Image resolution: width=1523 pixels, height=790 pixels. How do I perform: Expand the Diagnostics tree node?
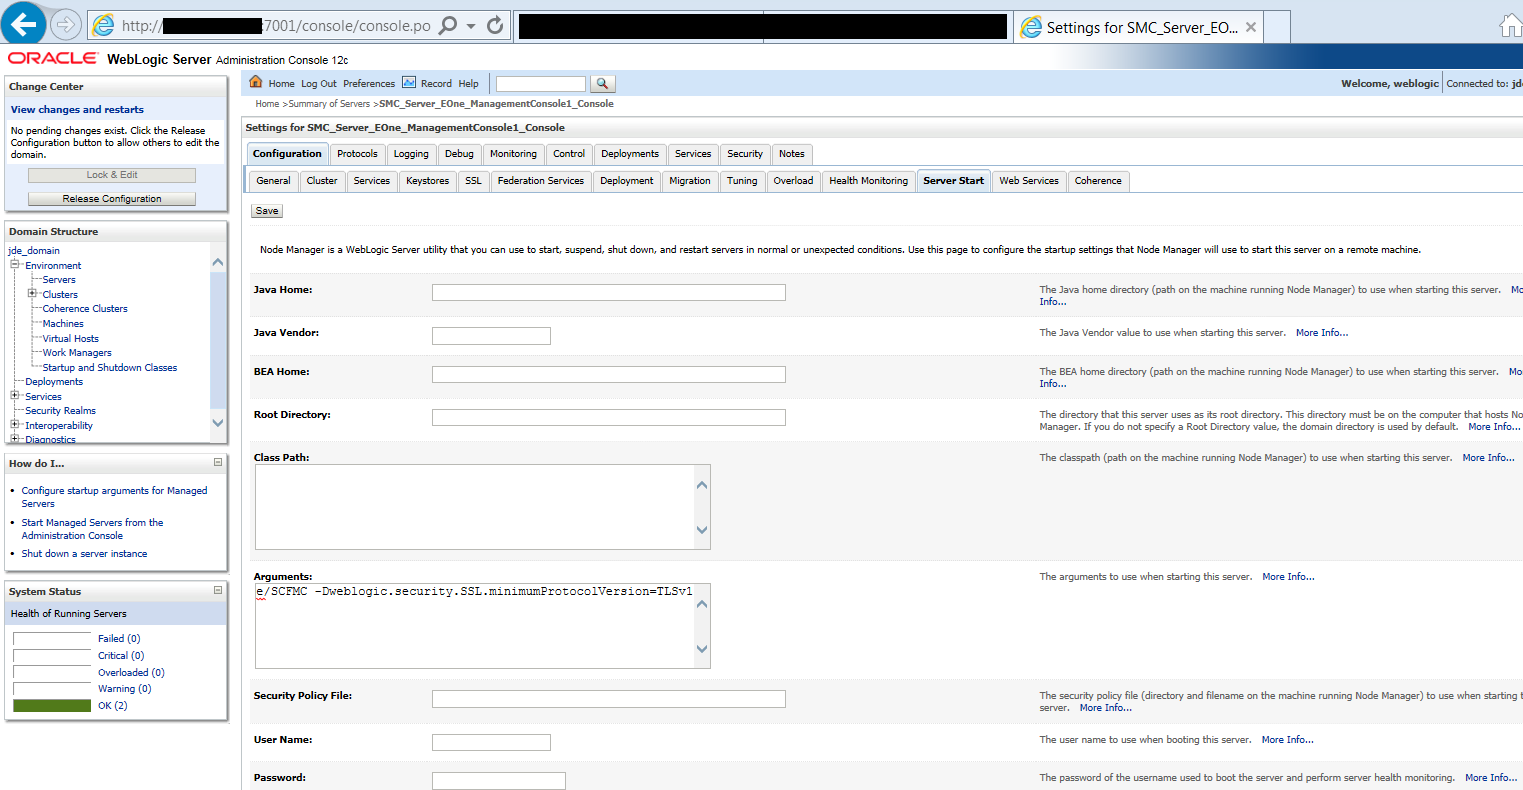15,439
